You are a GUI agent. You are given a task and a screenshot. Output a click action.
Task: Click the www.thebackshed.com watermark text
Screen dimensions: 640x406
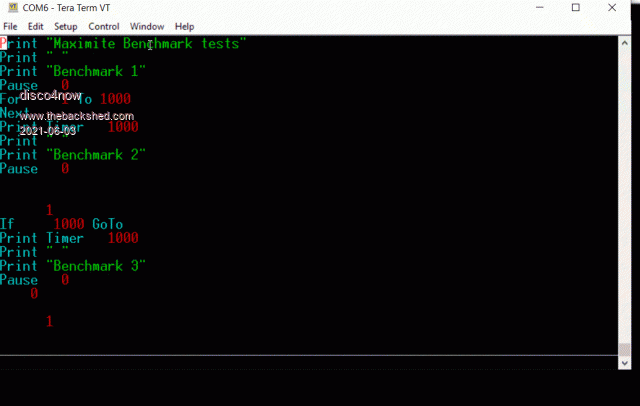(77, 116)
